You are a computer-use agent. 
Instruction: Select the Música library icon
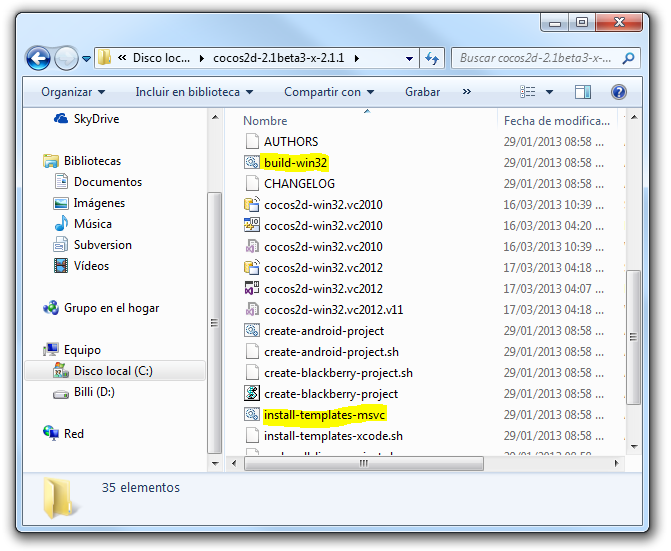click(x=61, y=224)
